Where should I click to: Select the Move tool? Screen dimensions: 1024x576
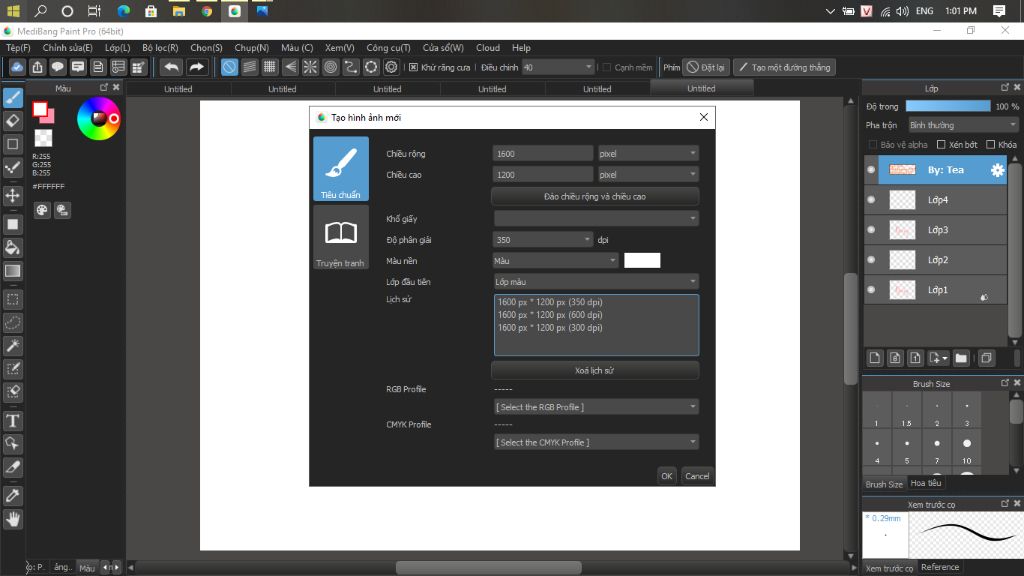point(12,195)
